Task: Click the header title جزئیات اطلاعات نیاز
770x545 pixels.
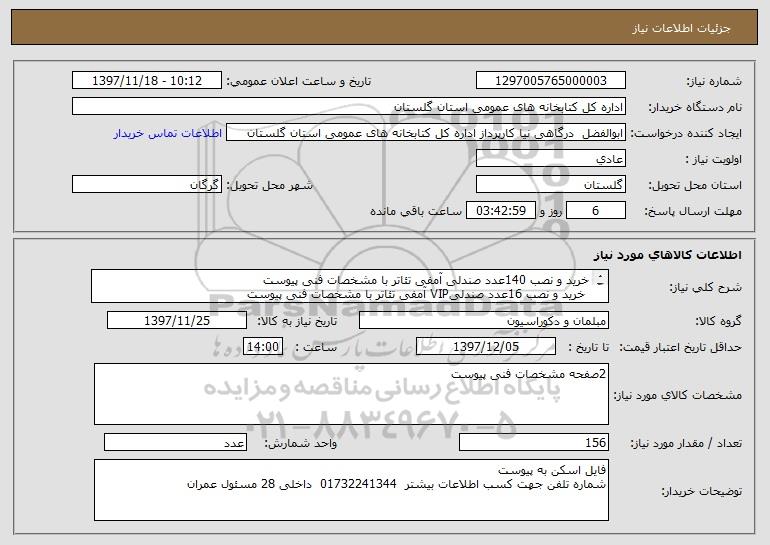Action: tap(681, 28)
